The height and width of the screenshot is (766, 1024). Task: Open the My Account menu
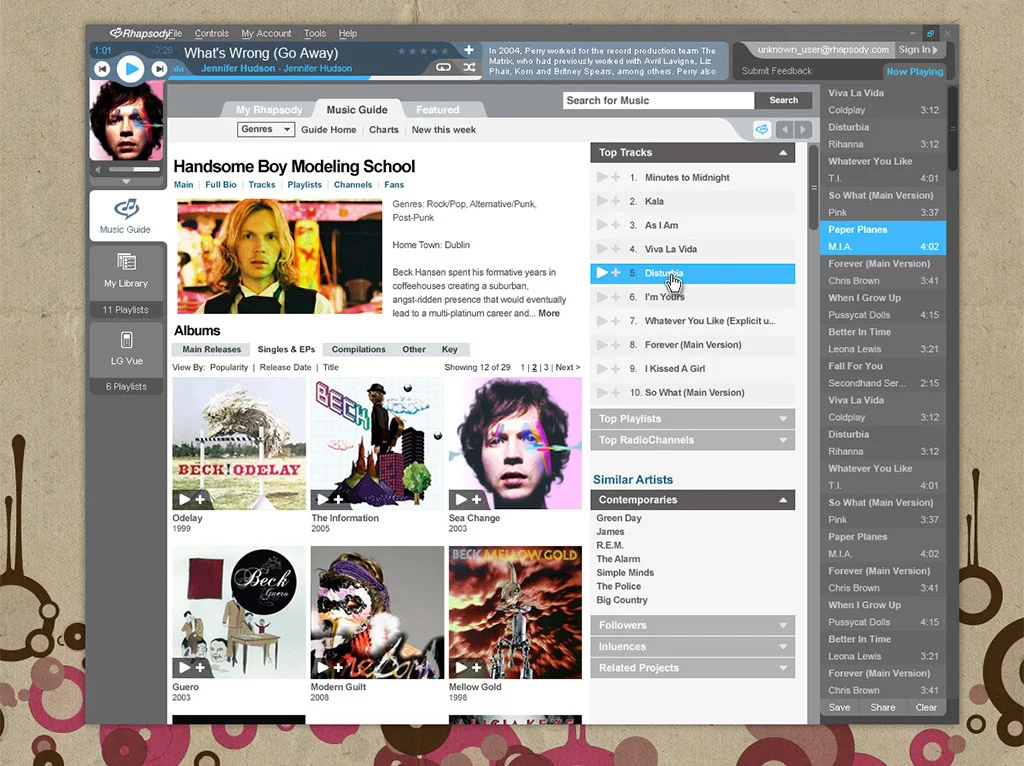pyautogui.click(x=266, y=33)
